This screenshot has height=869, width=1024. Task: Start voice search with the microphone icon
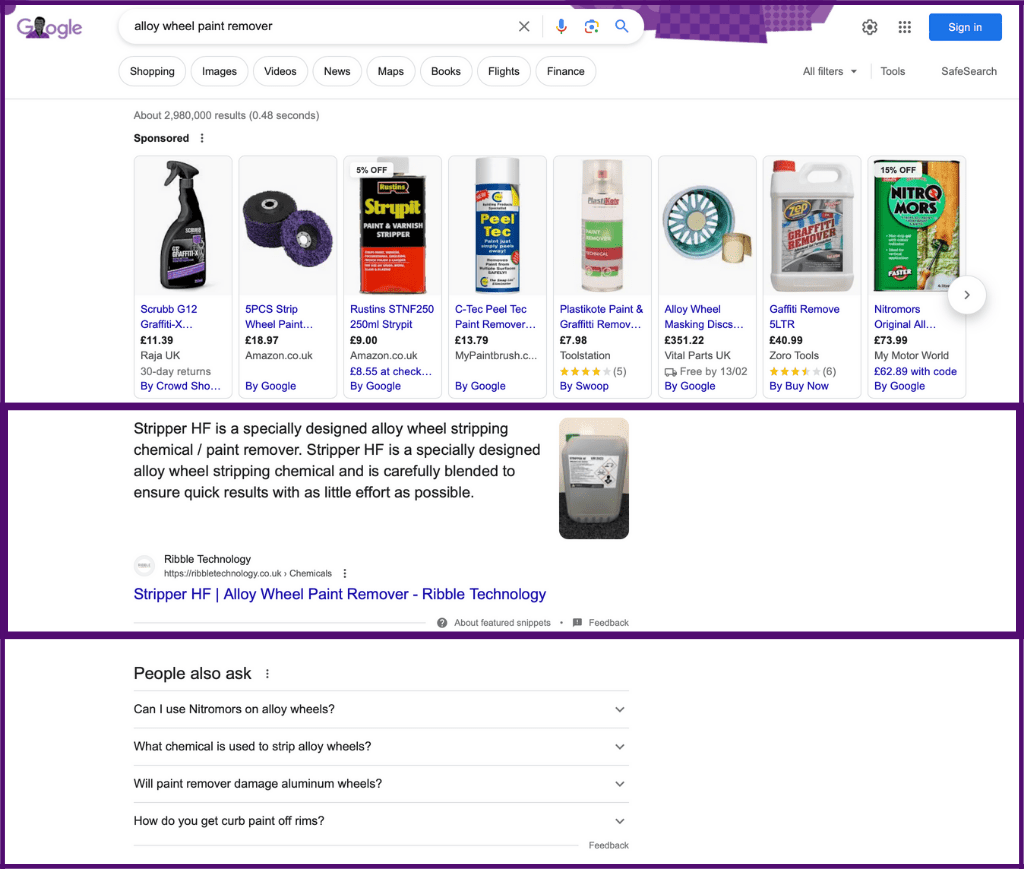coord(561,26)
